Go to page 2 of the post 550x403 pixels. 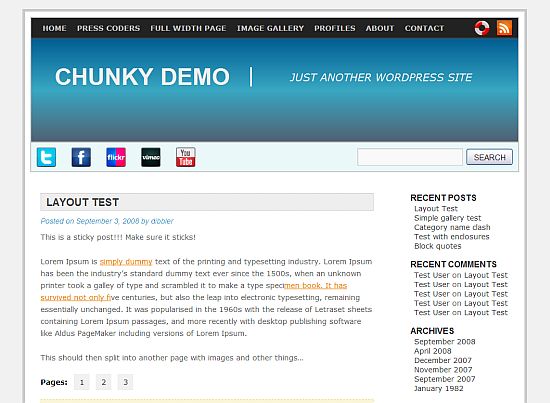[103, 382]
